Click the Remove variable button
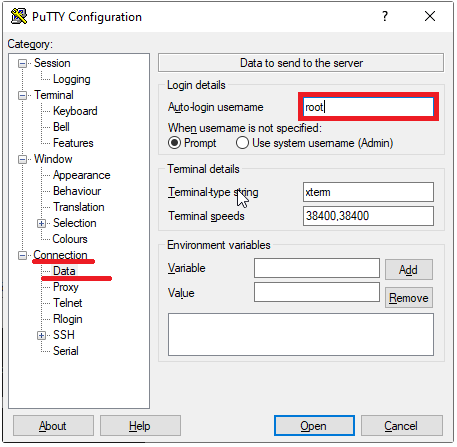 click(409, 298)
